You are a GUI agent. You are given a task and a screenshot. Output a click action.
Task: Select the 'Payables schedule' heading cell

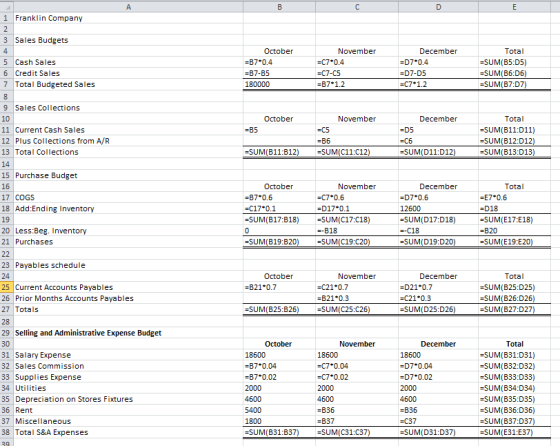129,265
